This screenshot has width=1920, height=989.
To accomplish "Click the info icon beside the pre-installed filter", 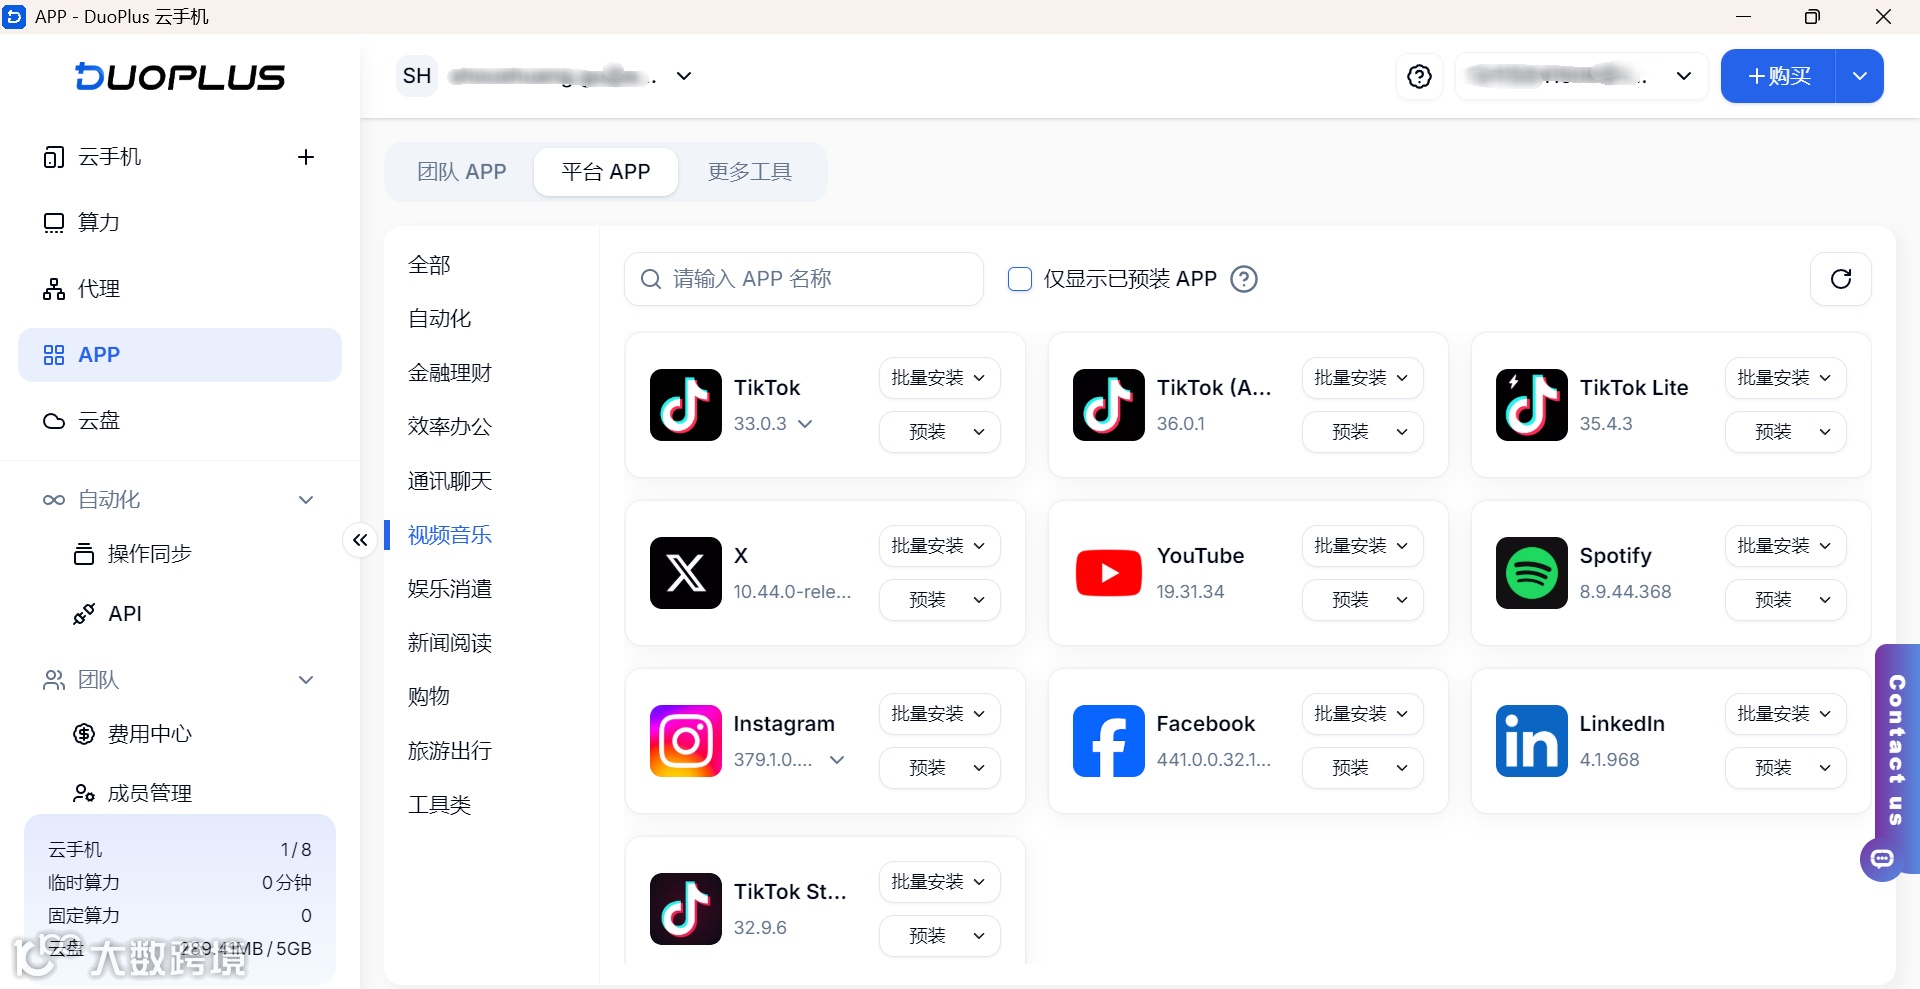I will tap(1244, 279).
